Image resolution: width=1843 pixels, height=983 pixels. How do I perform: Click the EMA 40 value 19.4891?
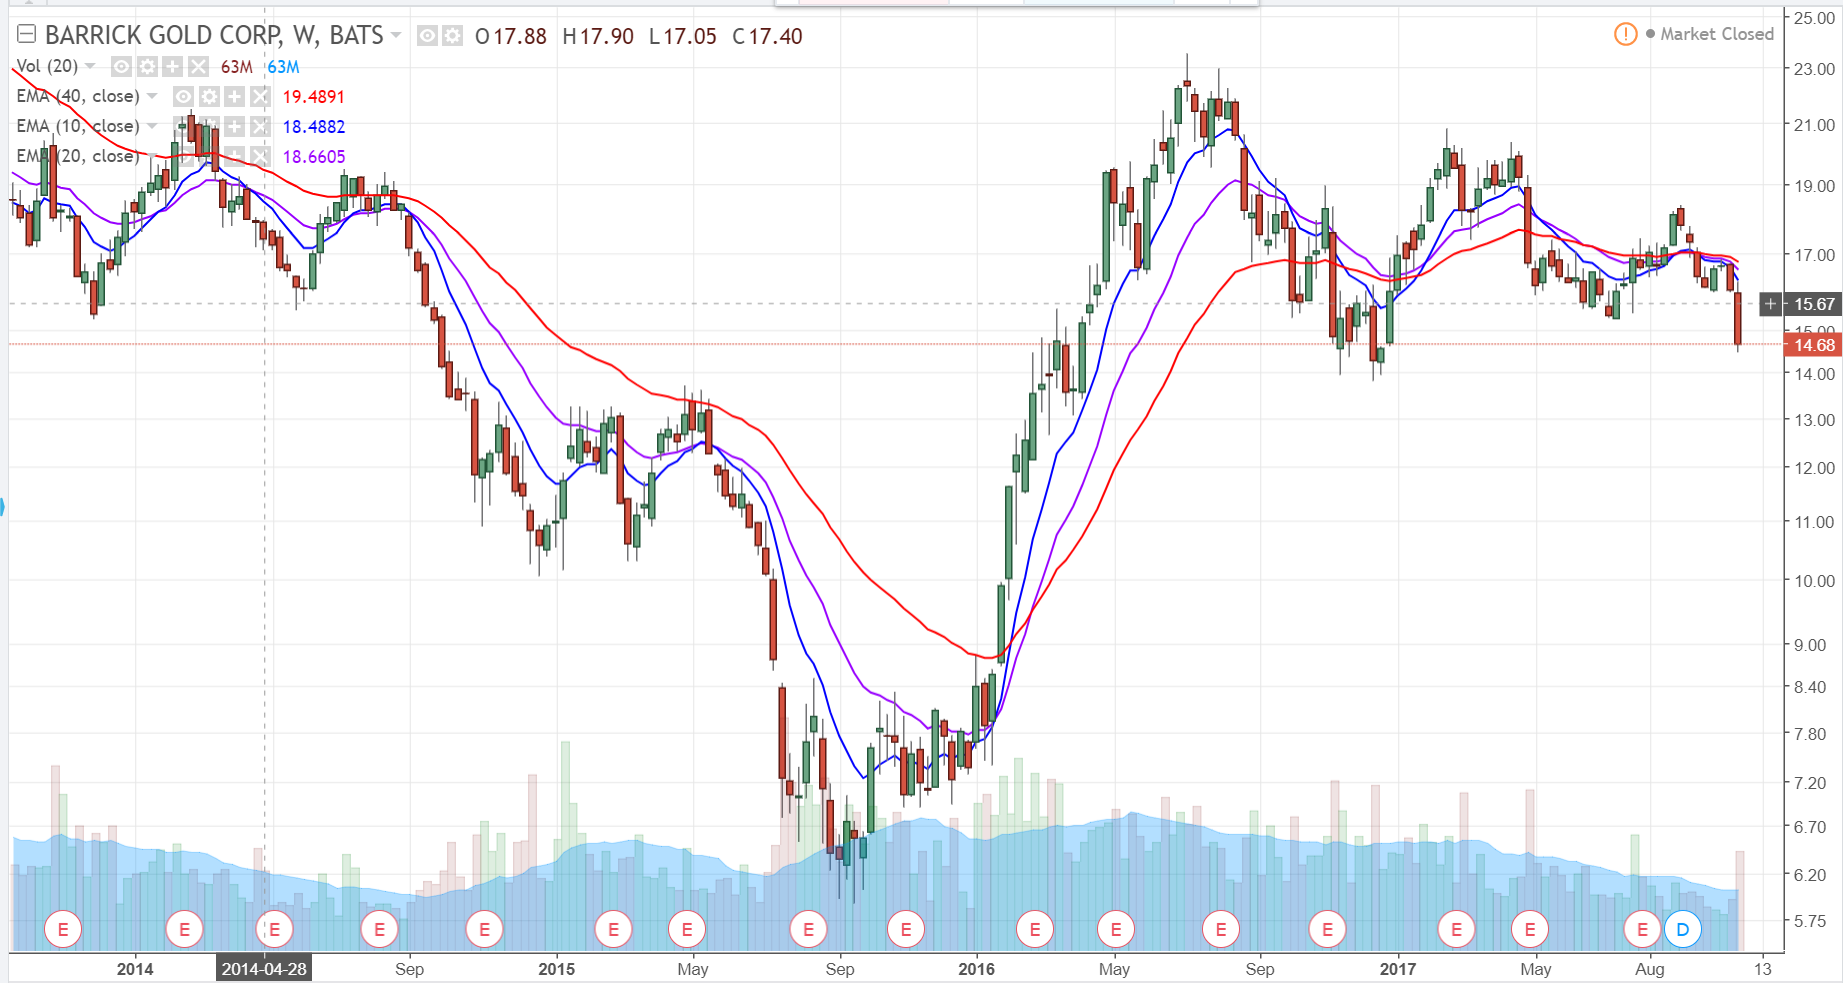click(314, 97)
